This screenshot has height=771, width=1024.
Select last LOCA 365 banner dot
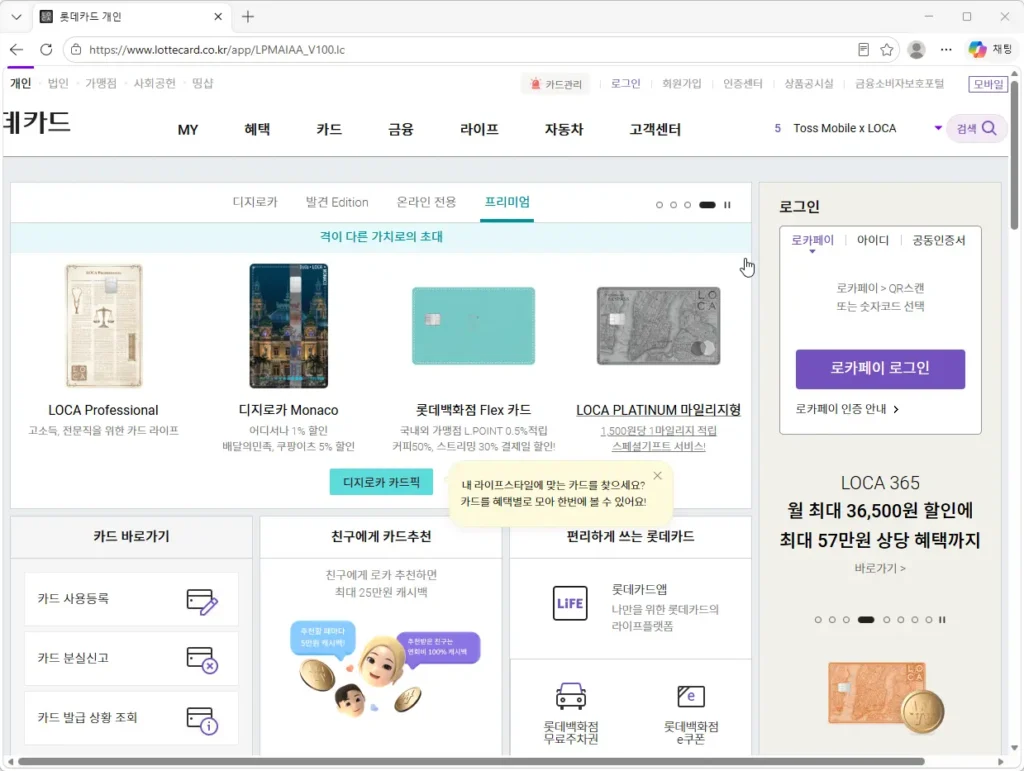(x=929, y=620)
